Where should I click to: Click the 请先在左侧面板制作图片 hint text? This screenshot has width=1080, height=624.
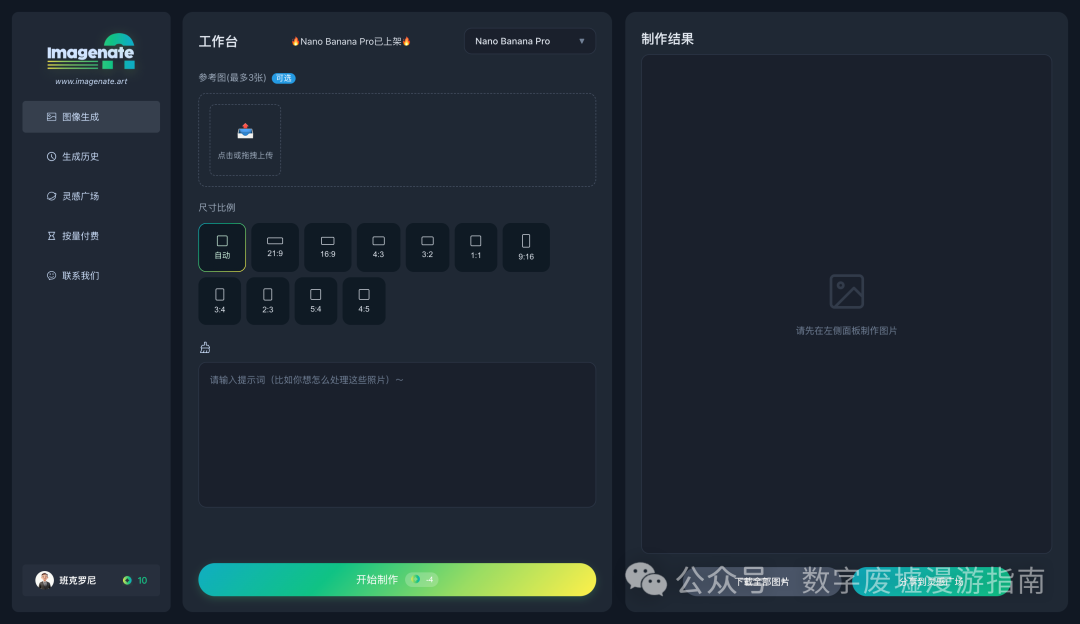click(x=847, y=331)
